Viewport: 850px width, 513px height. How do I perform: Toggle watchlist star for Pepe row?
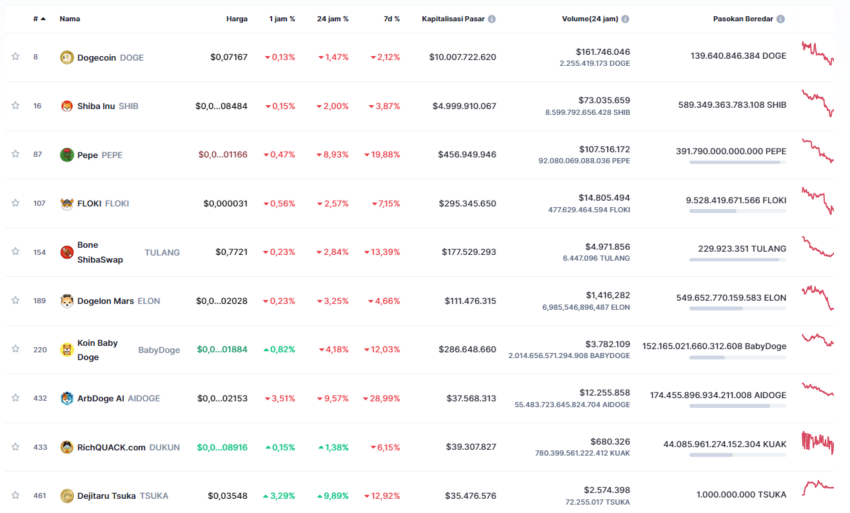15,154
